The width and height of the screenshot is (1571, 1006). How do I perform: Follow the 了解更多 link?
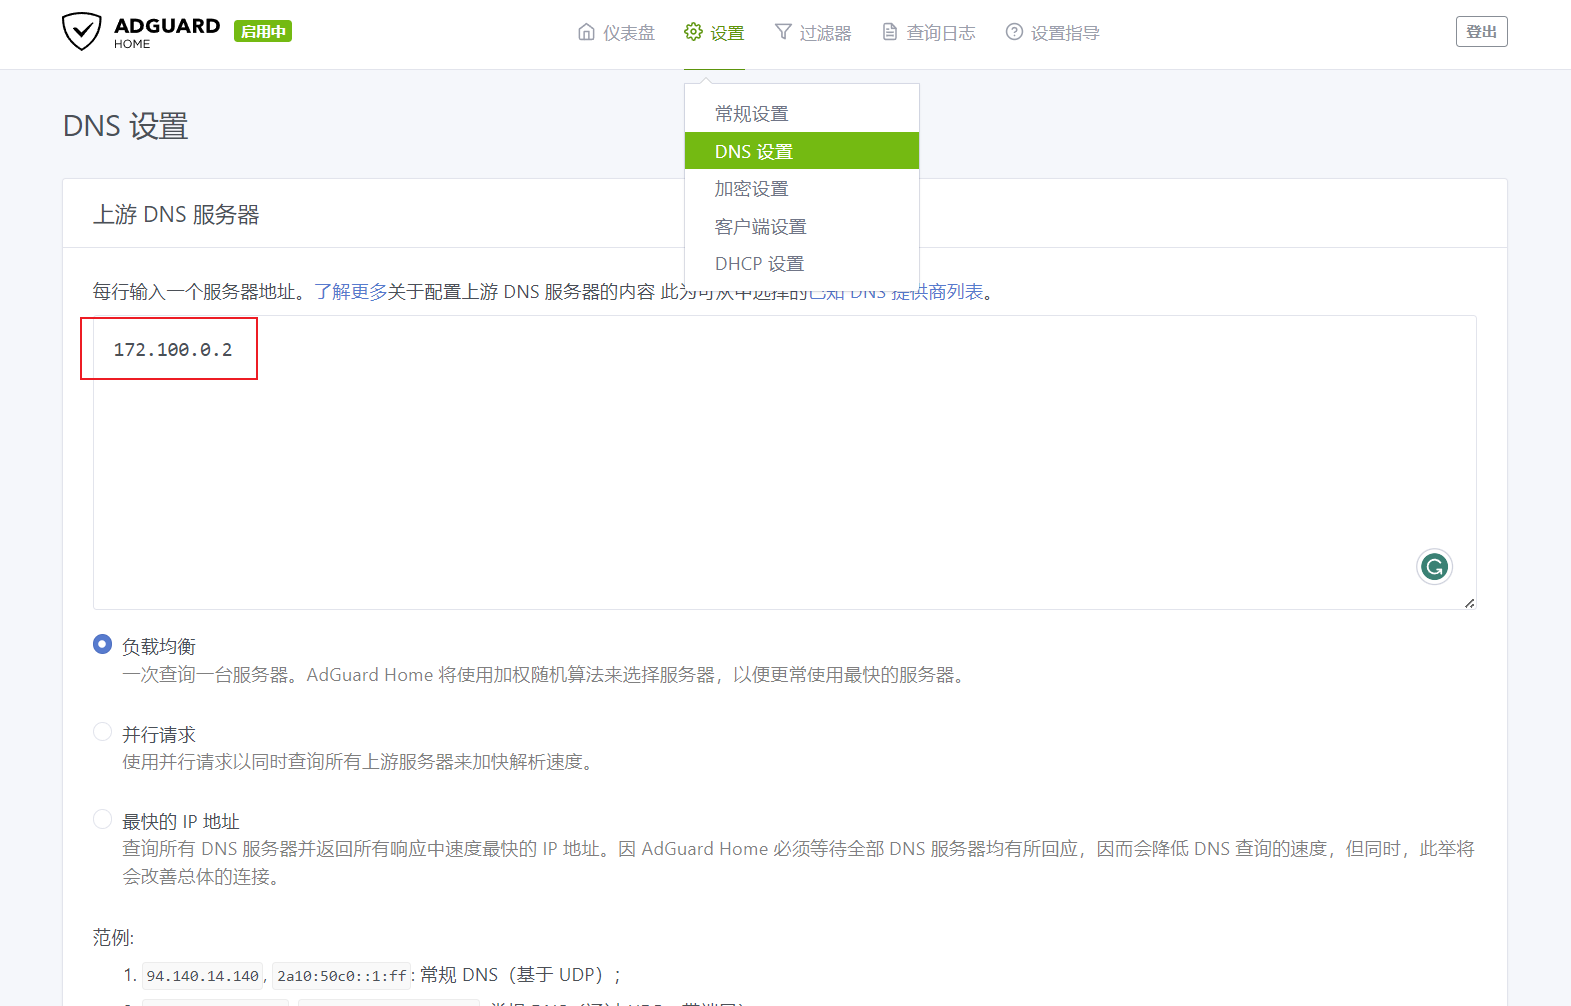click(x=351, y=291)
